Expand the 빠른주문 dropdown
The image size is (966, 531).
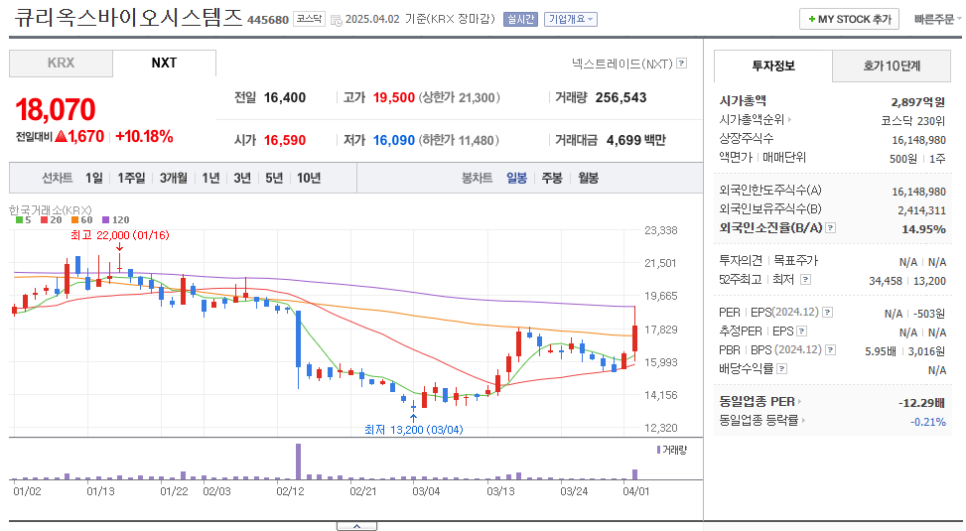point(937,19)
